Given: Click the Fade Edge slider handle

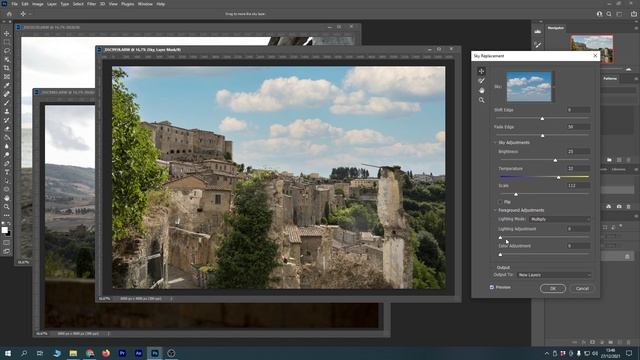Looking at the screenshot, I should 542,136.
